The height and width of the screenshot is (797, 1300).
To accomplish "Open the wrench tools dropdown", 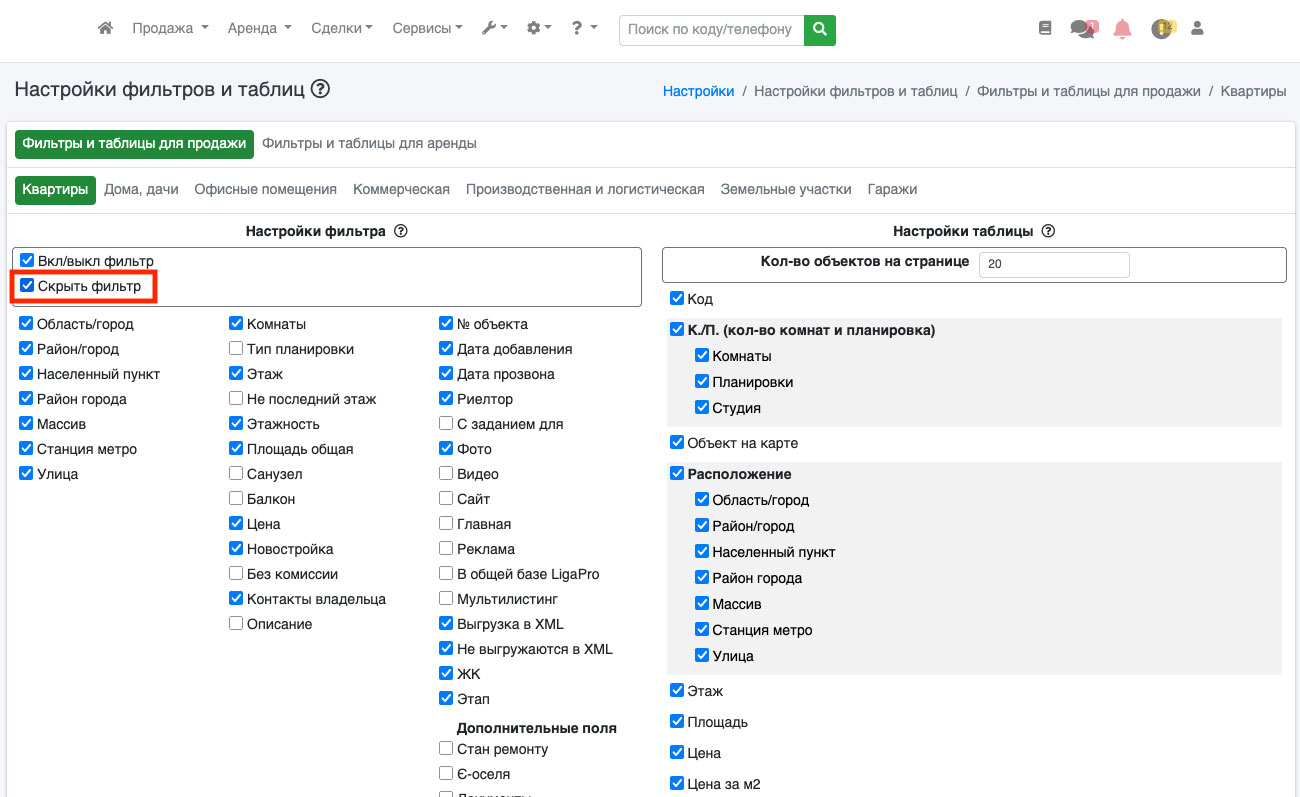I will [x=494, y=29].
